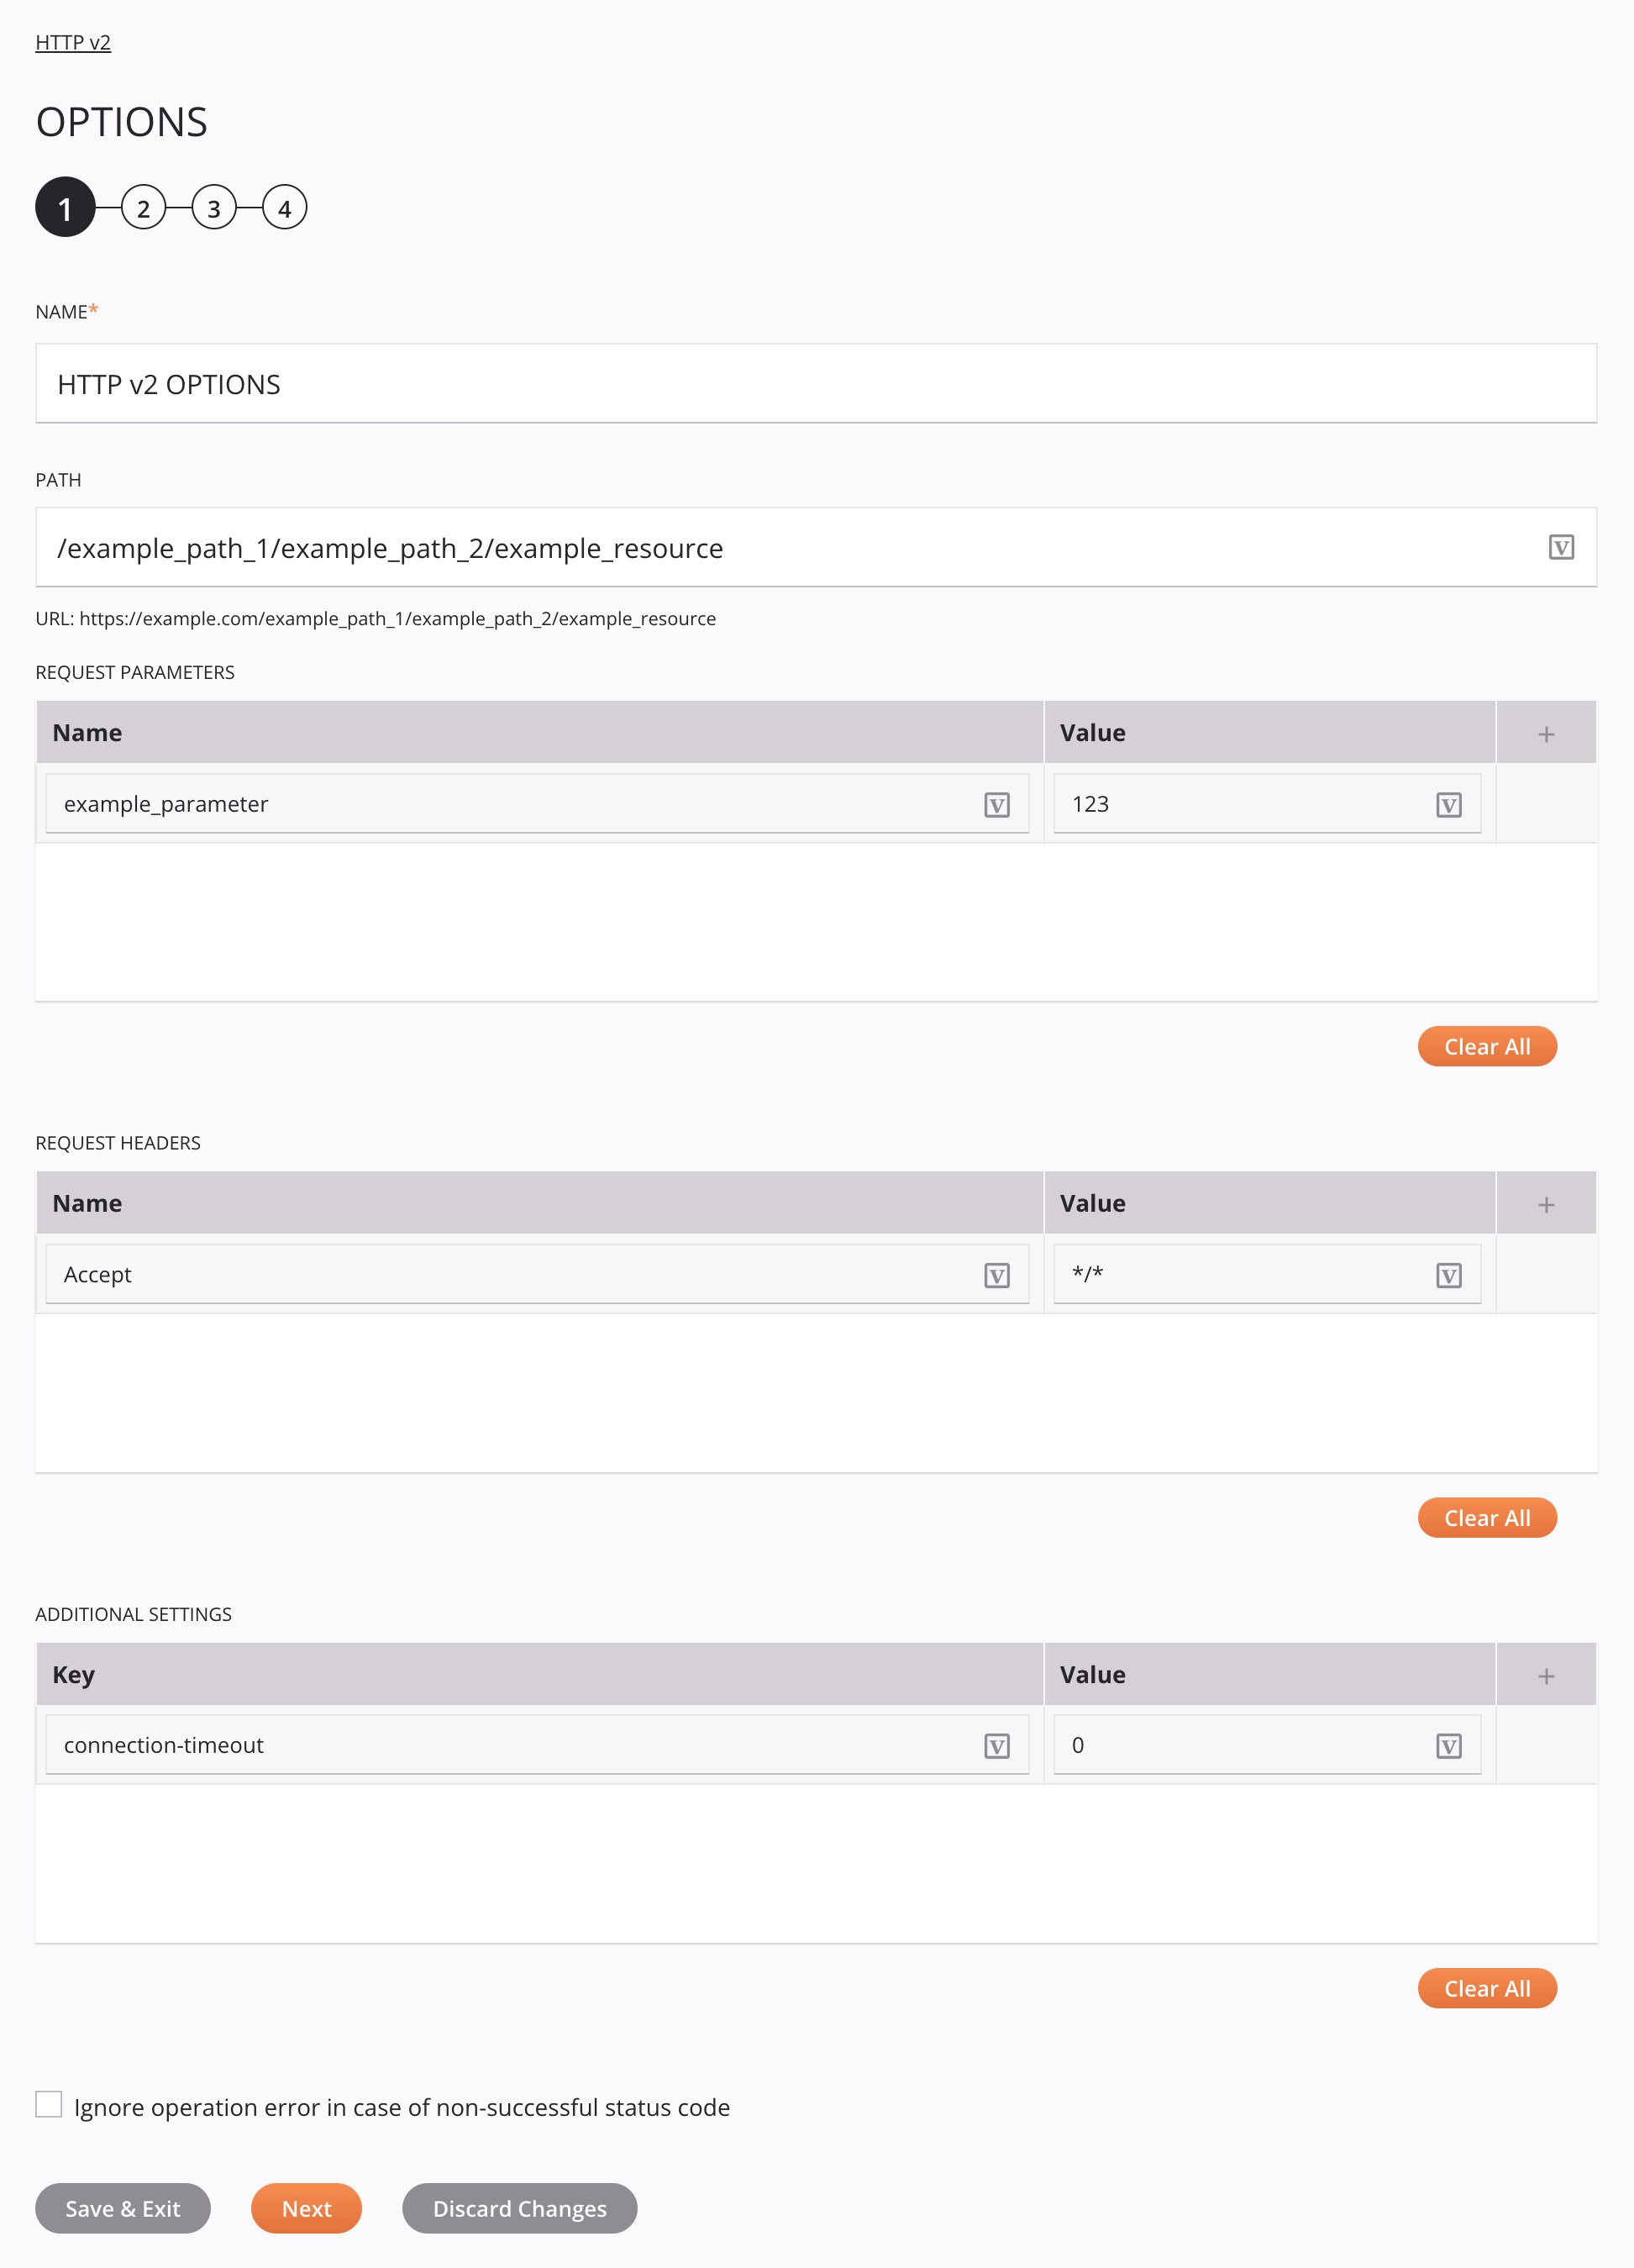1634x2268 pixels.
Task: Click Clear All button under REQUEST PARAMETERS
Action: click(x=1486, y=1046)
